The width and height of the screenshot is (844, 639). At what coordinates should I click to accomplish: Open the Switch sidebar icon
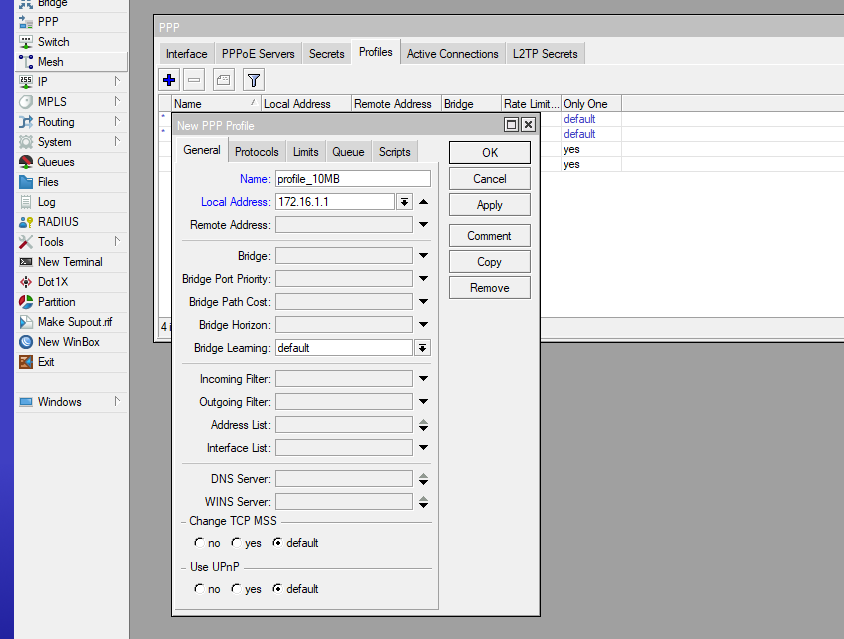(26, 42)
